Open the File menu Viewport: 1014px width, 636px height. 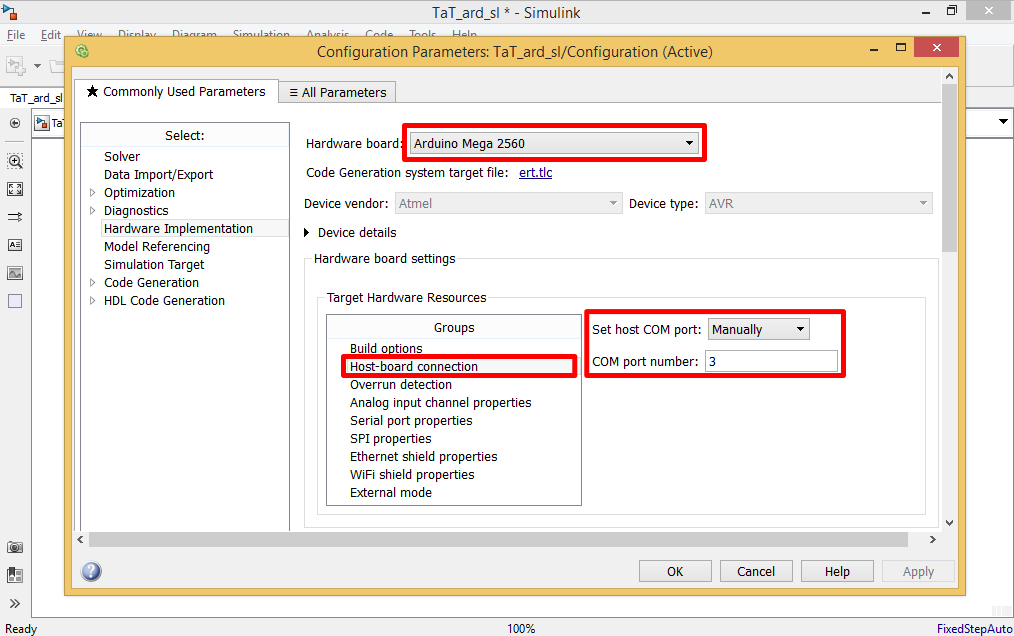coord(16,35)
